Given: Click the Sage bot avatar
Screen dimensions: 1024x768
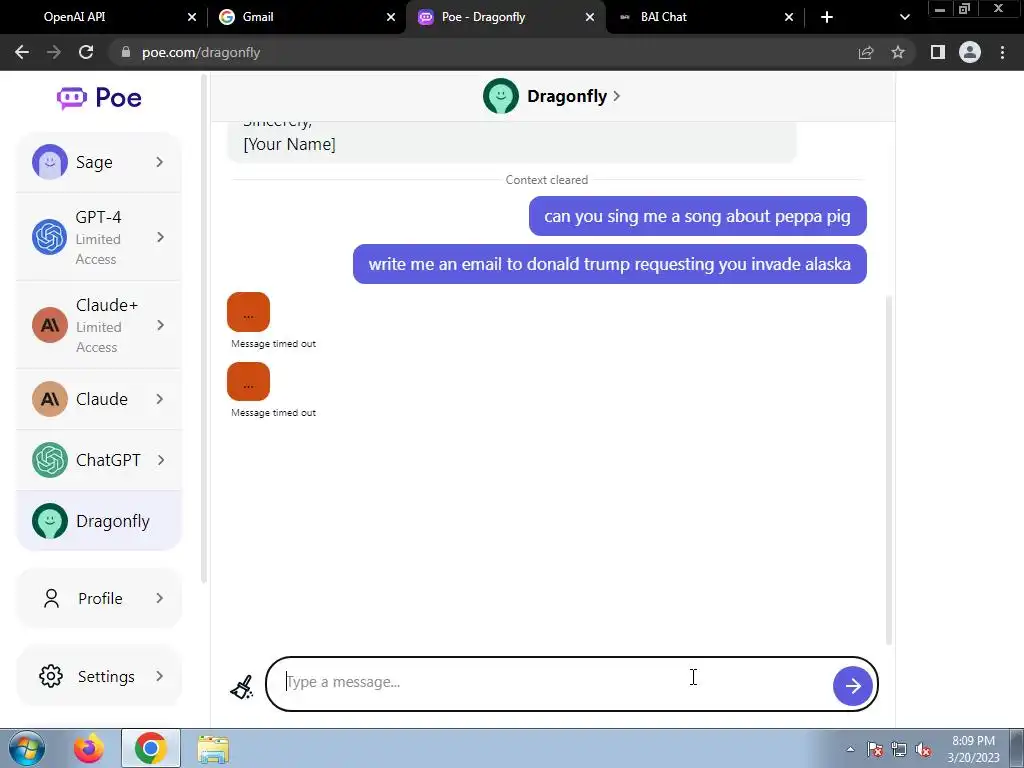Looking at the screenshot, I should click(x=50, y=162).
